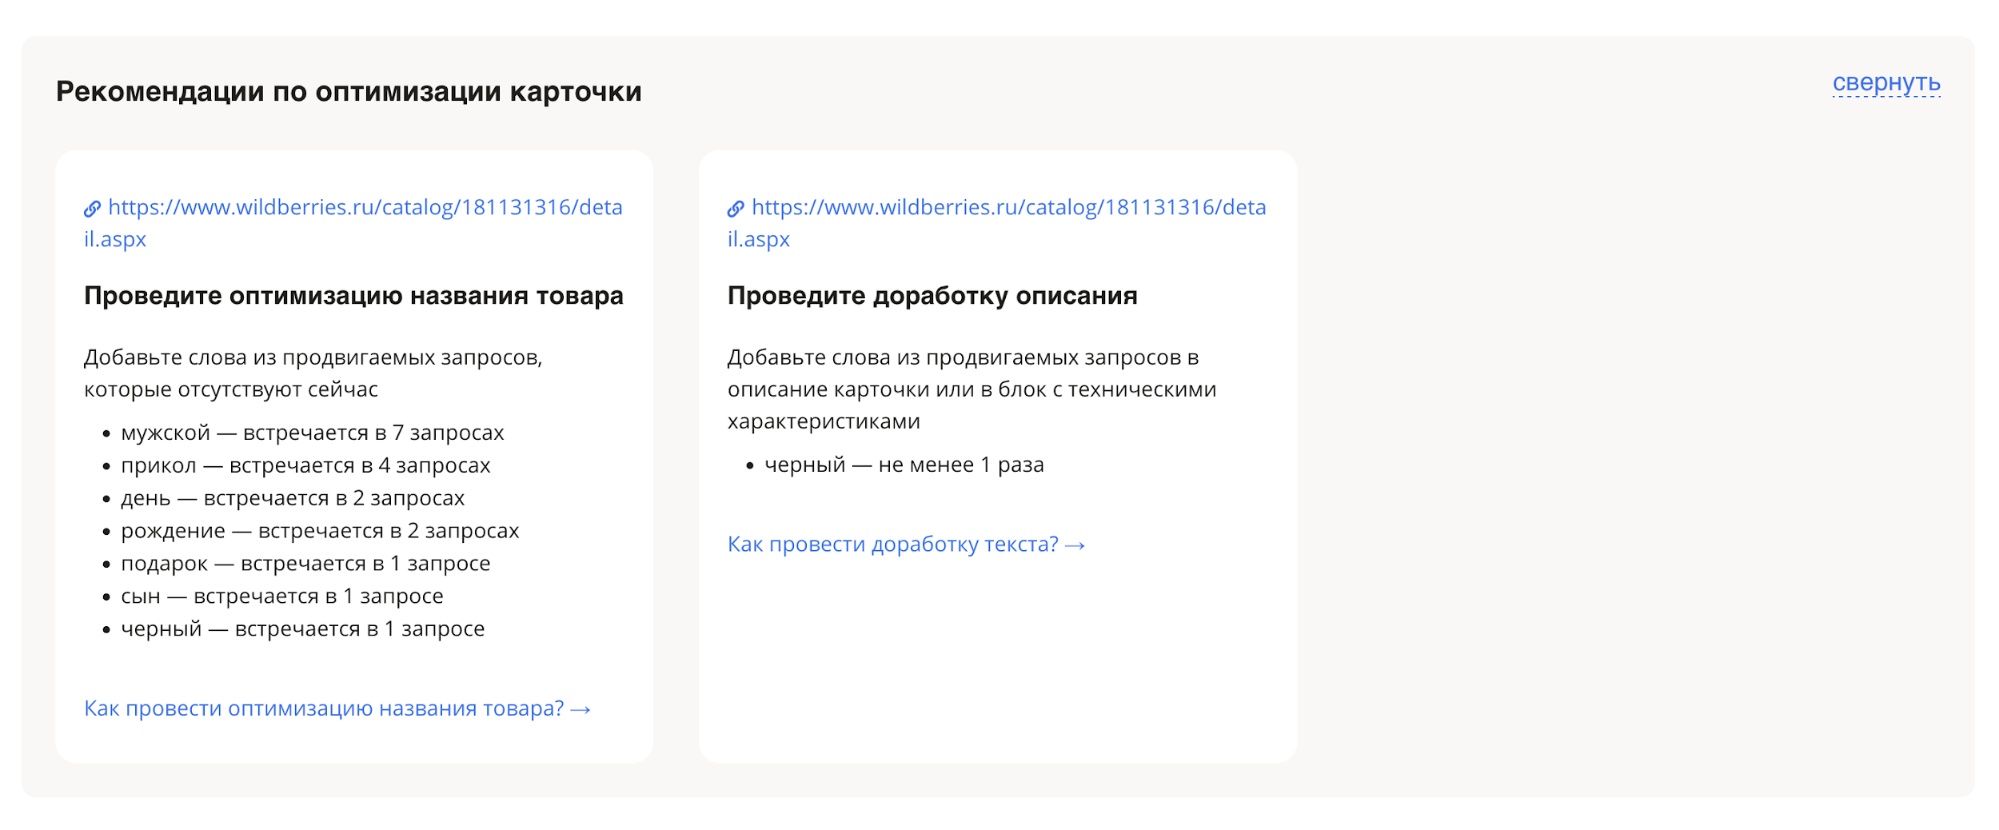Click the arrow icon after the title optimization help link

pos(581,710)
